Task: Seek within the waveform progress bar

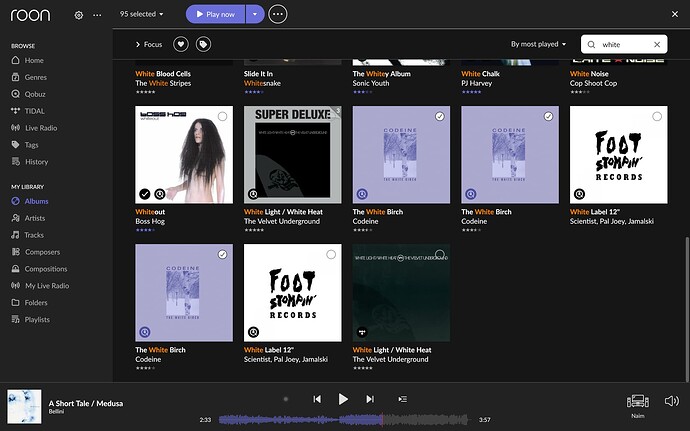Action: (x=343, y=420)
